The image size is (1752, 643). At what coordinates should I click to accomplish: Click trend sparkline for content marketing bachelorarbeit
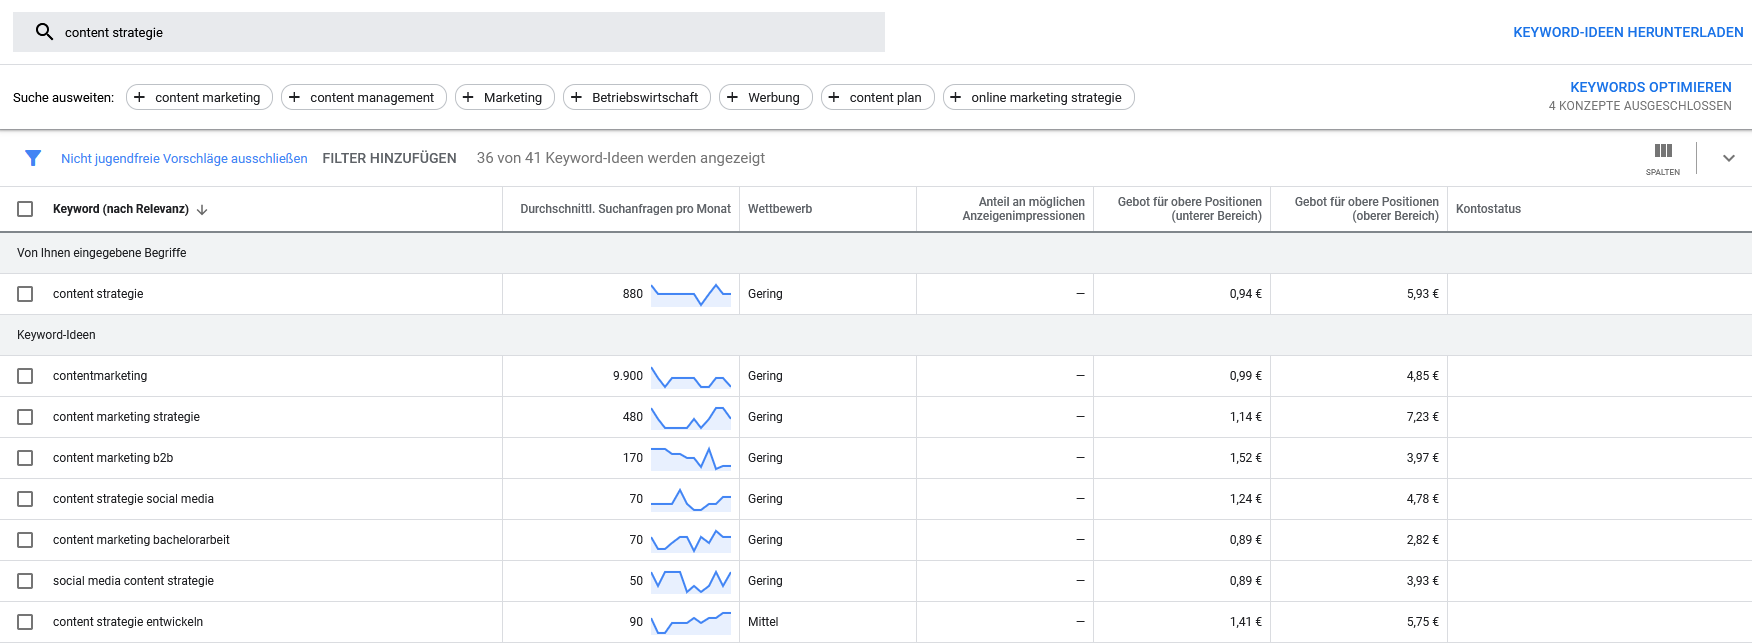coord(691,540)
